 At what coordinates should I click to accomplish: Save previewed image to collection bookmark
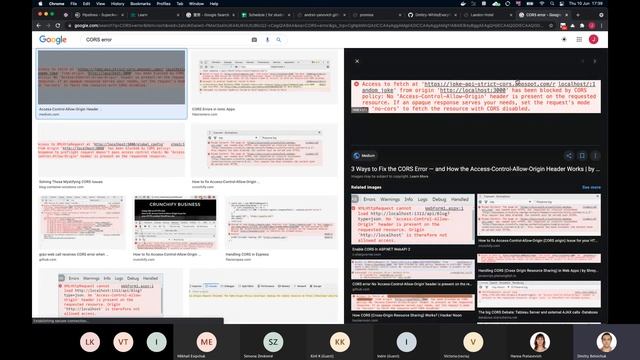582,156
